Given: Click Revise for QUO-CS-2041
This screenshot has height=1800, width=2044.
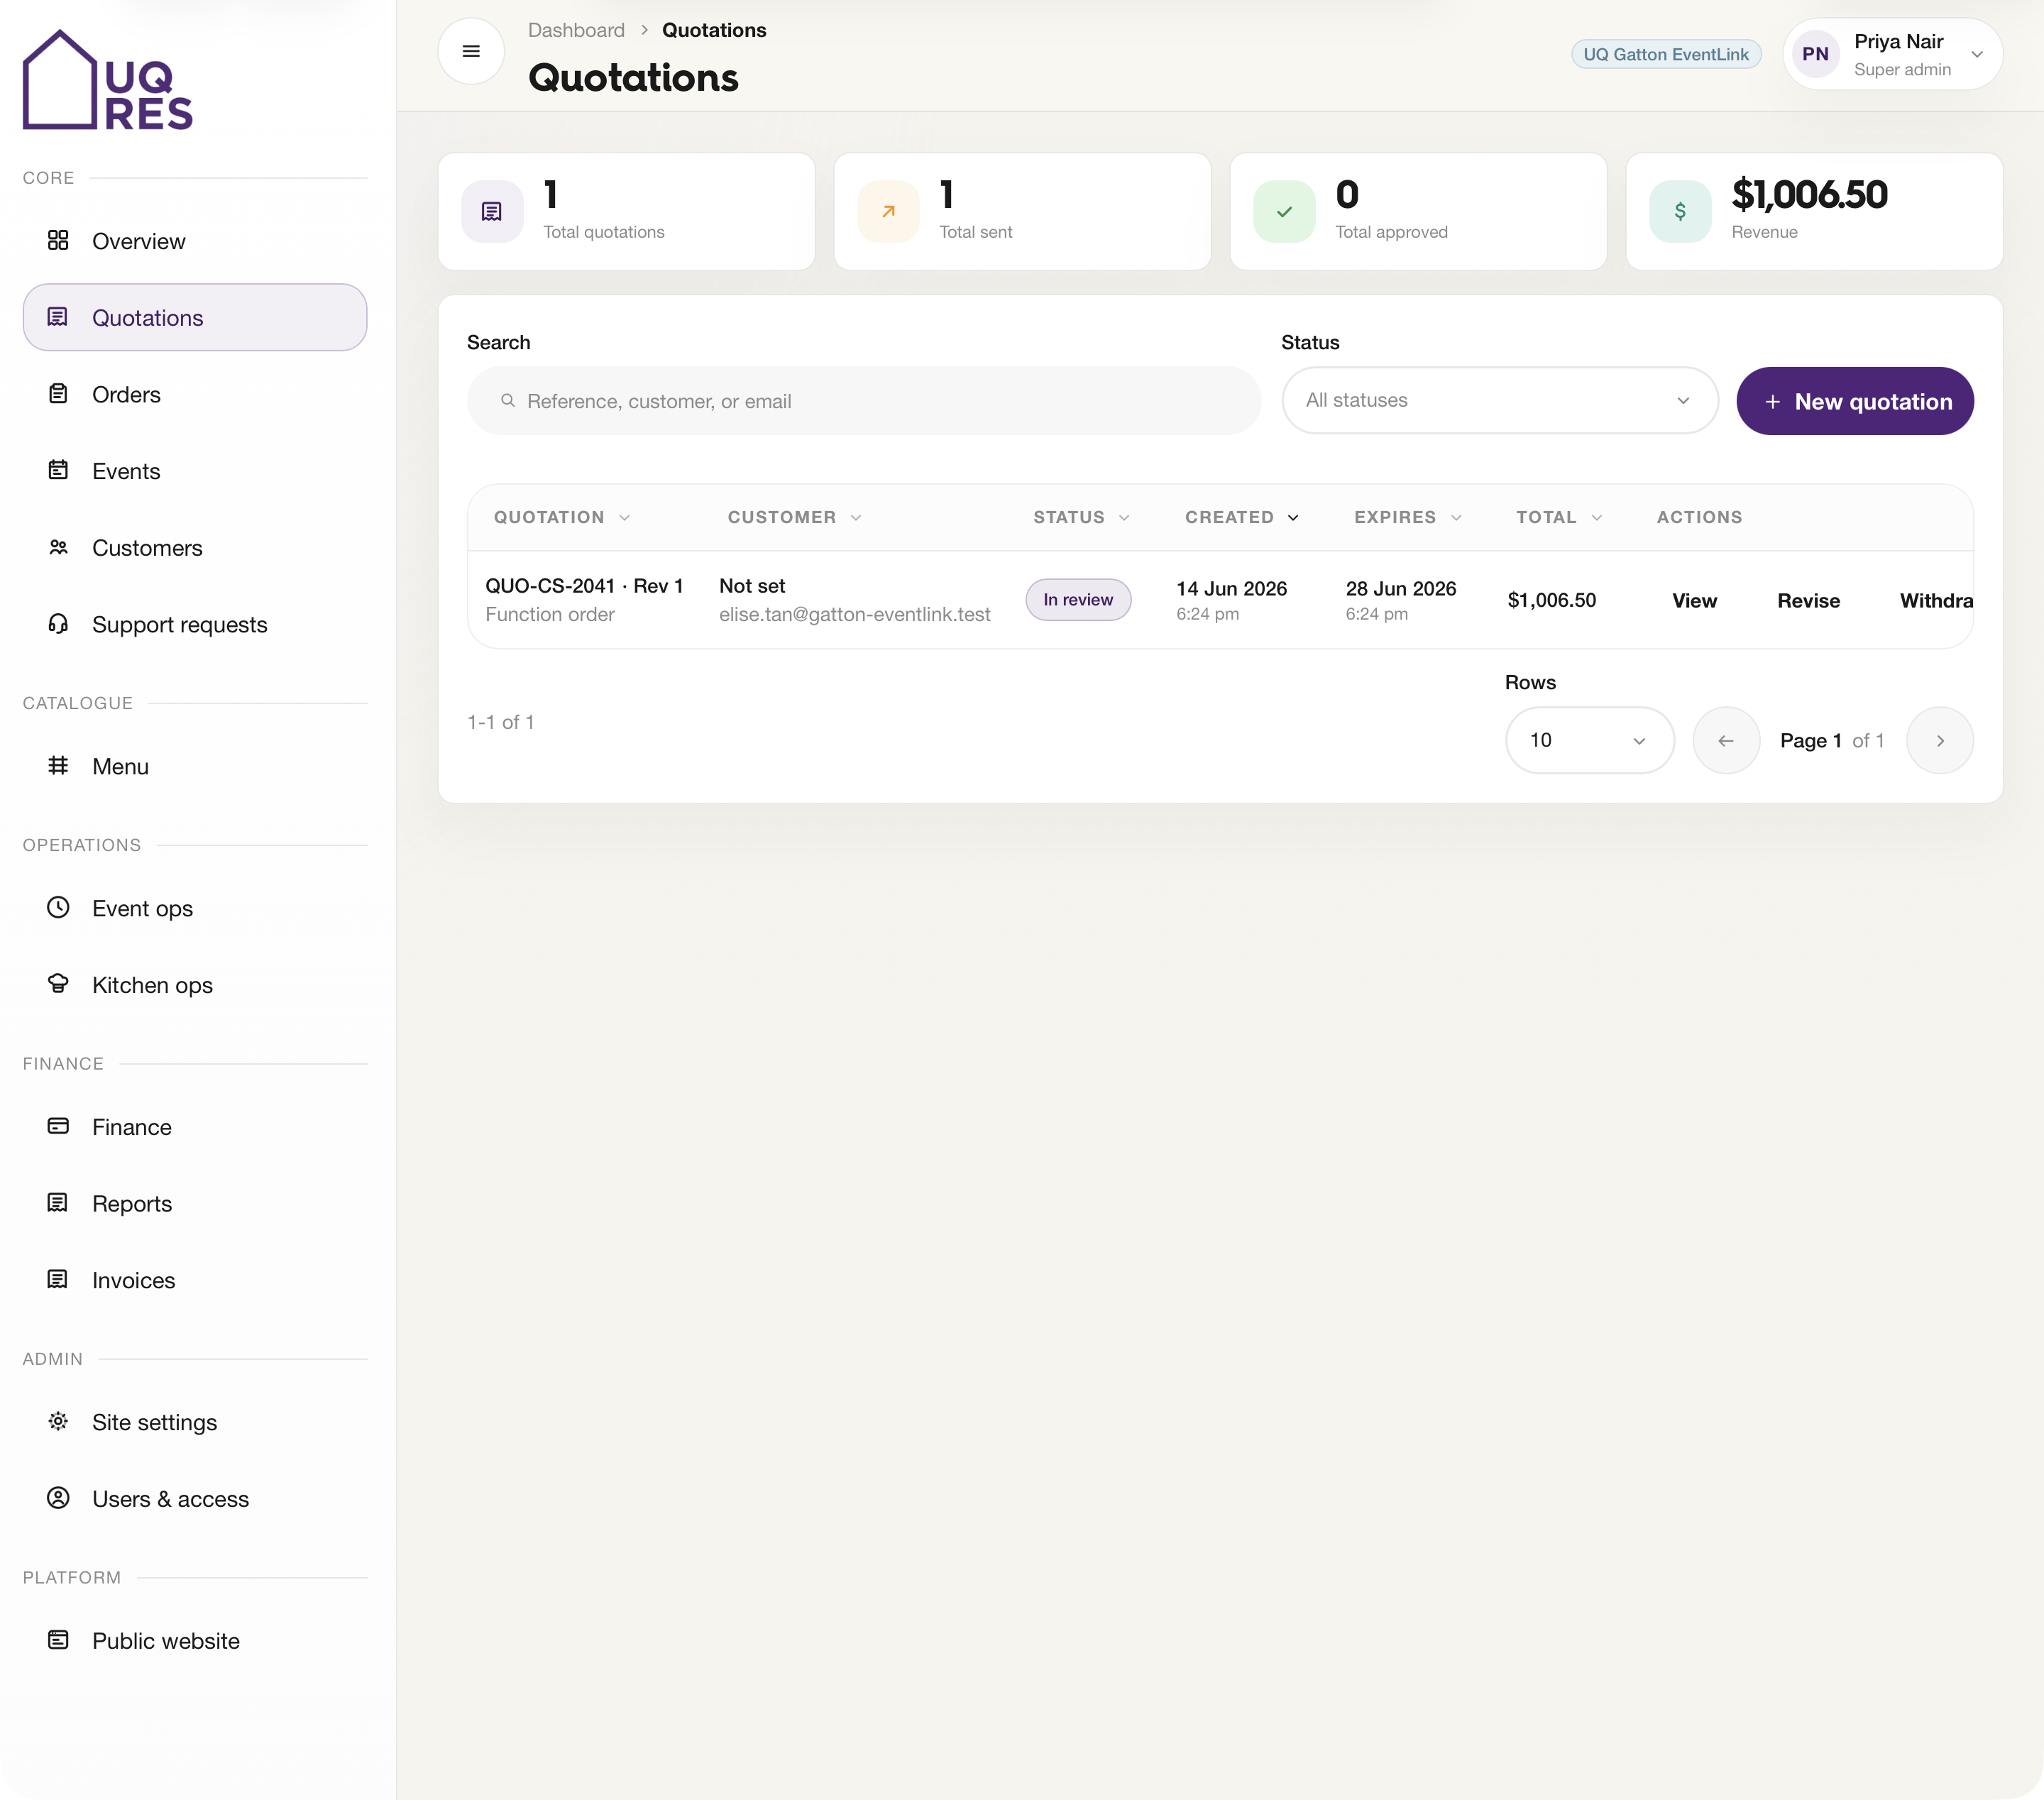Looking at the screenshot, I should click(1808, 600).
